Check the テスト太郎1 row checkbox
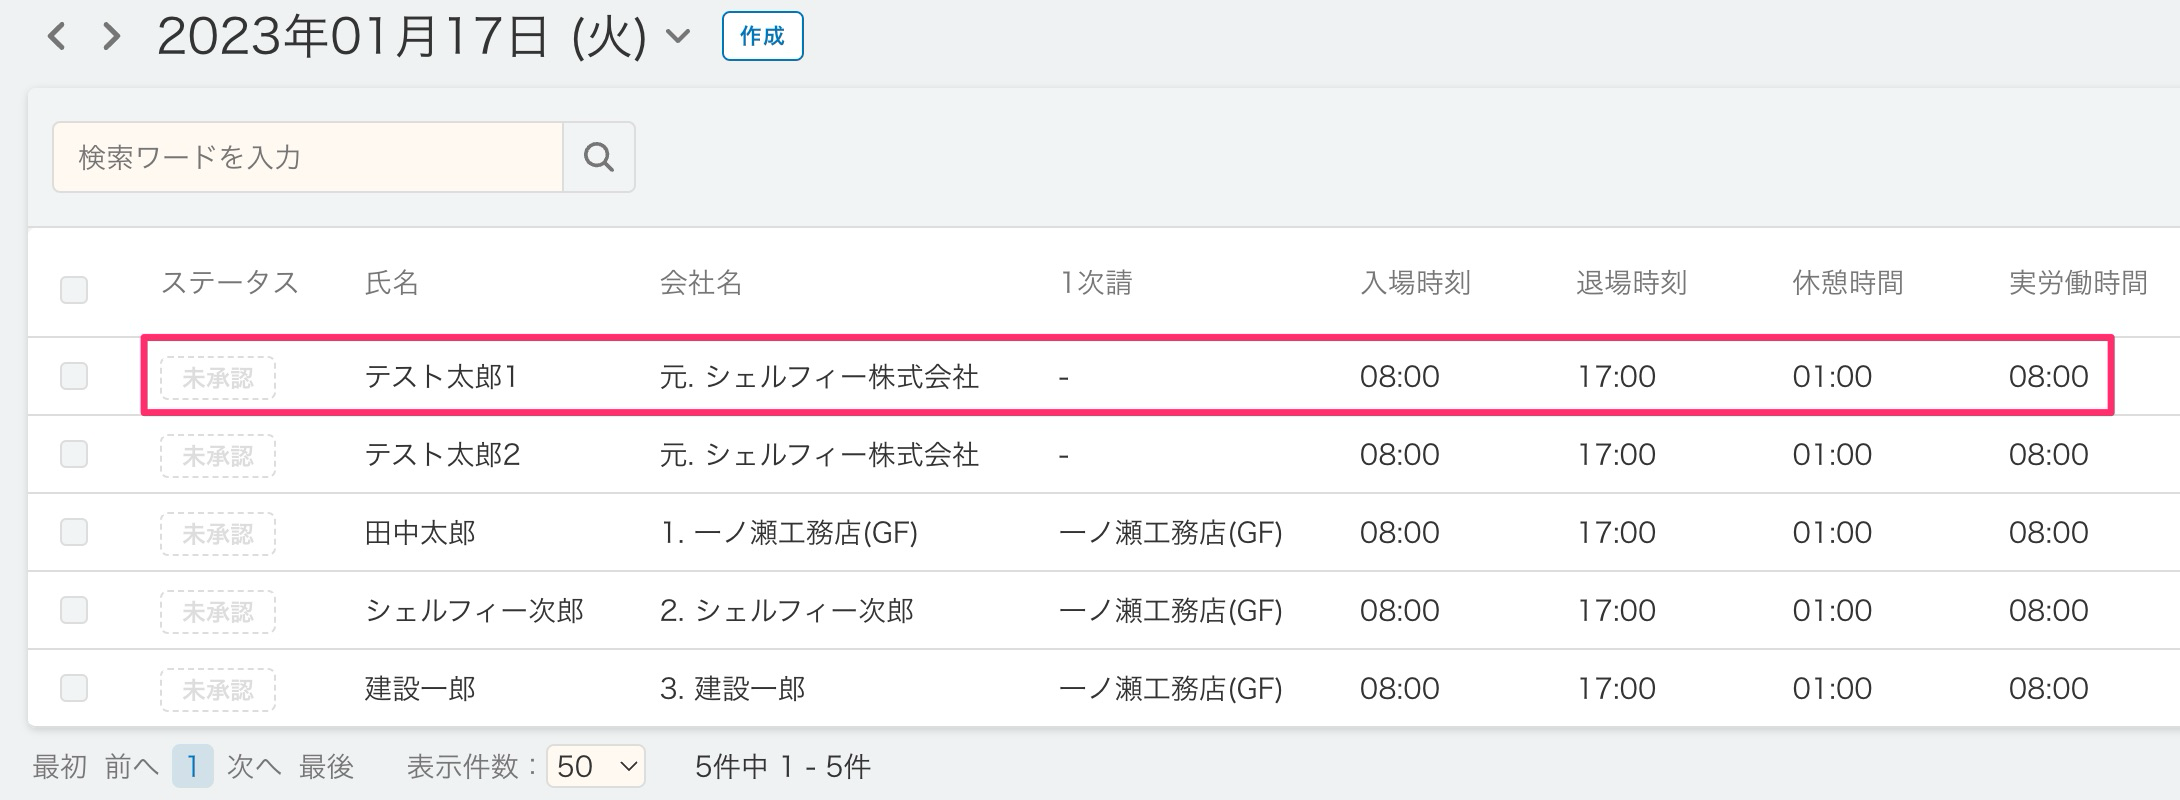 pos(74,376)
